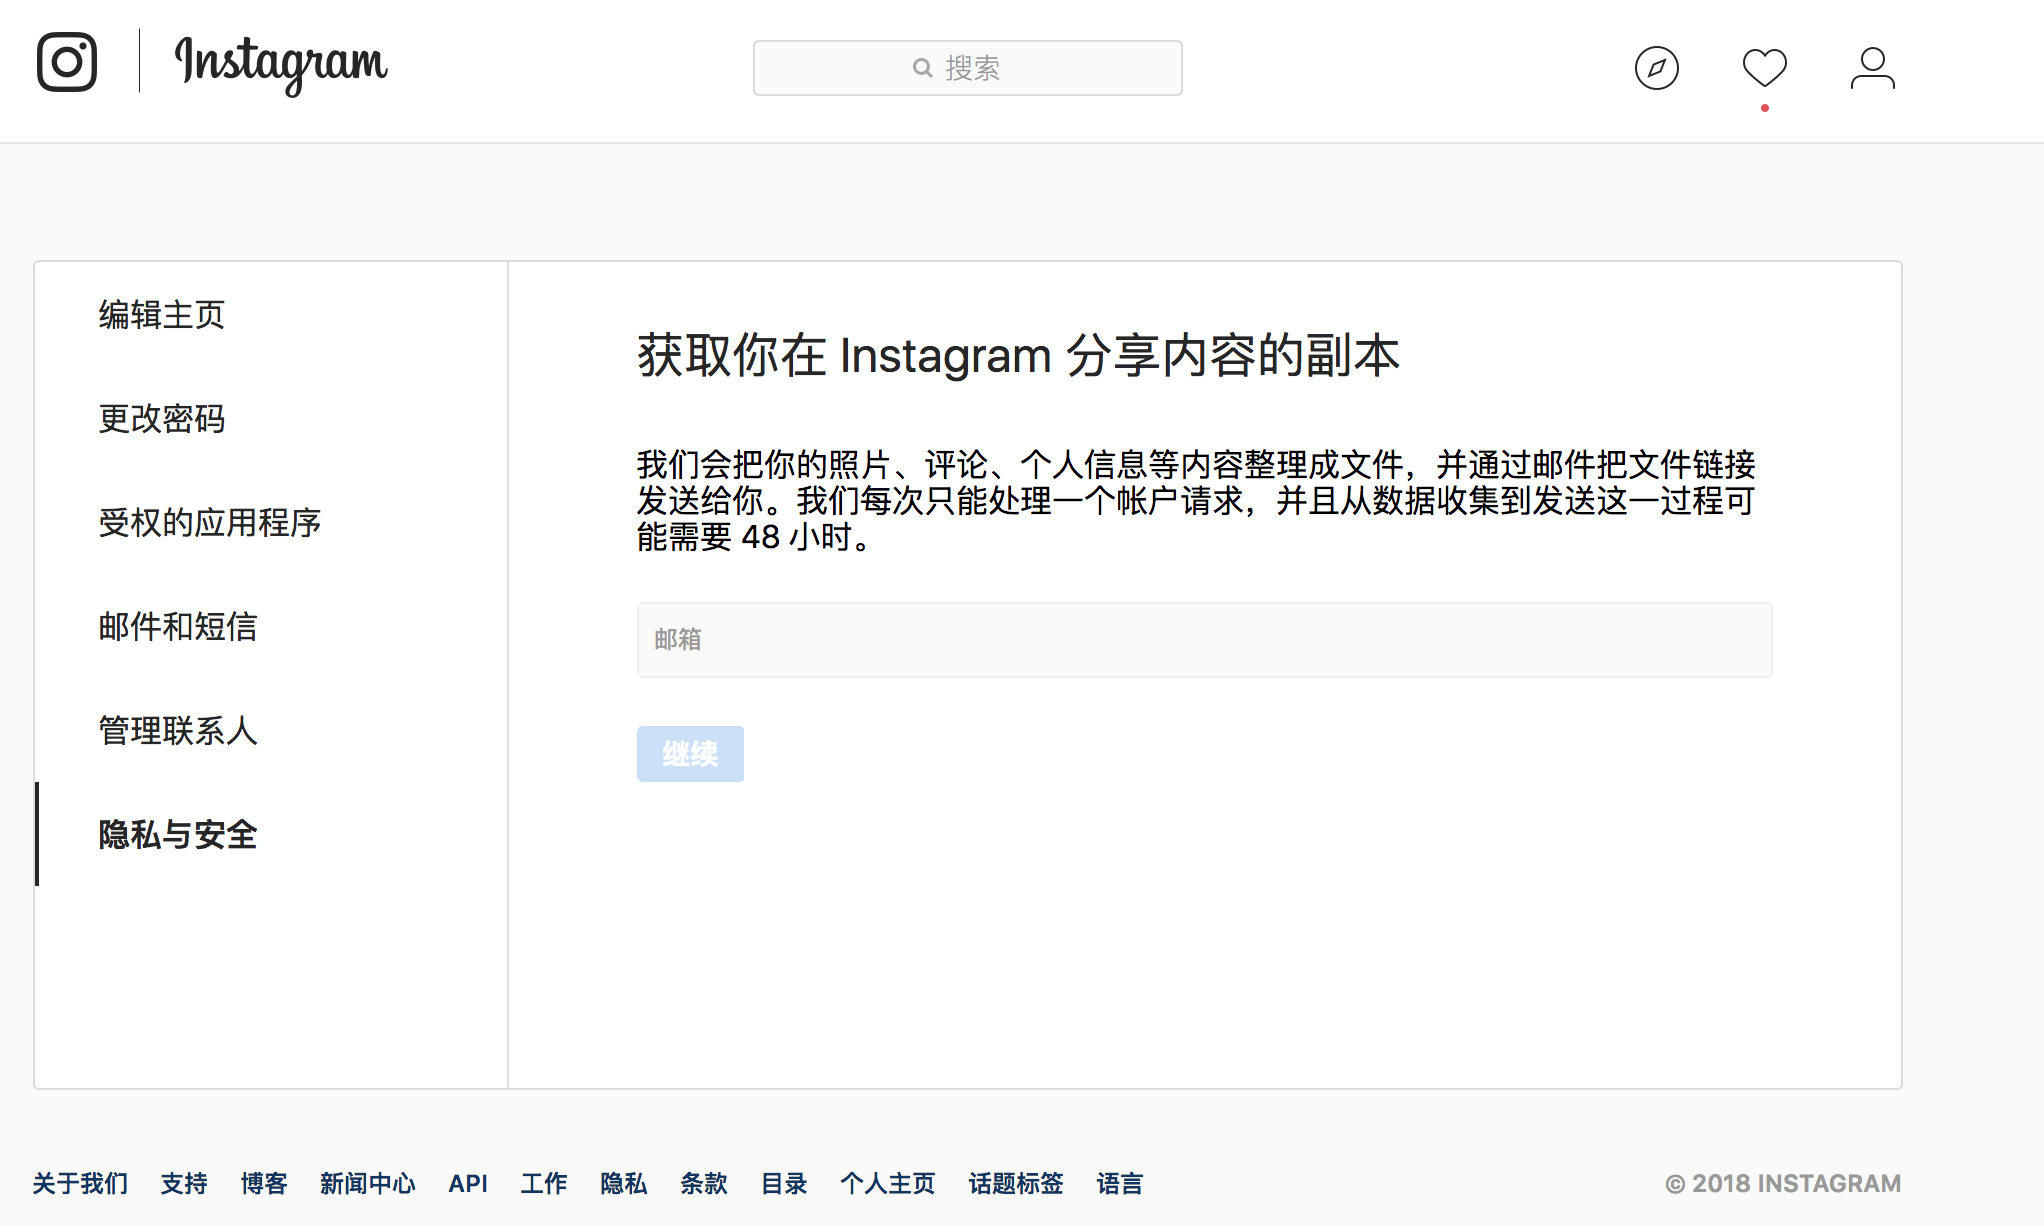Open the Explore compass icon
The width and height of the screenshot is (2044, 1226).
point(1656,68)
